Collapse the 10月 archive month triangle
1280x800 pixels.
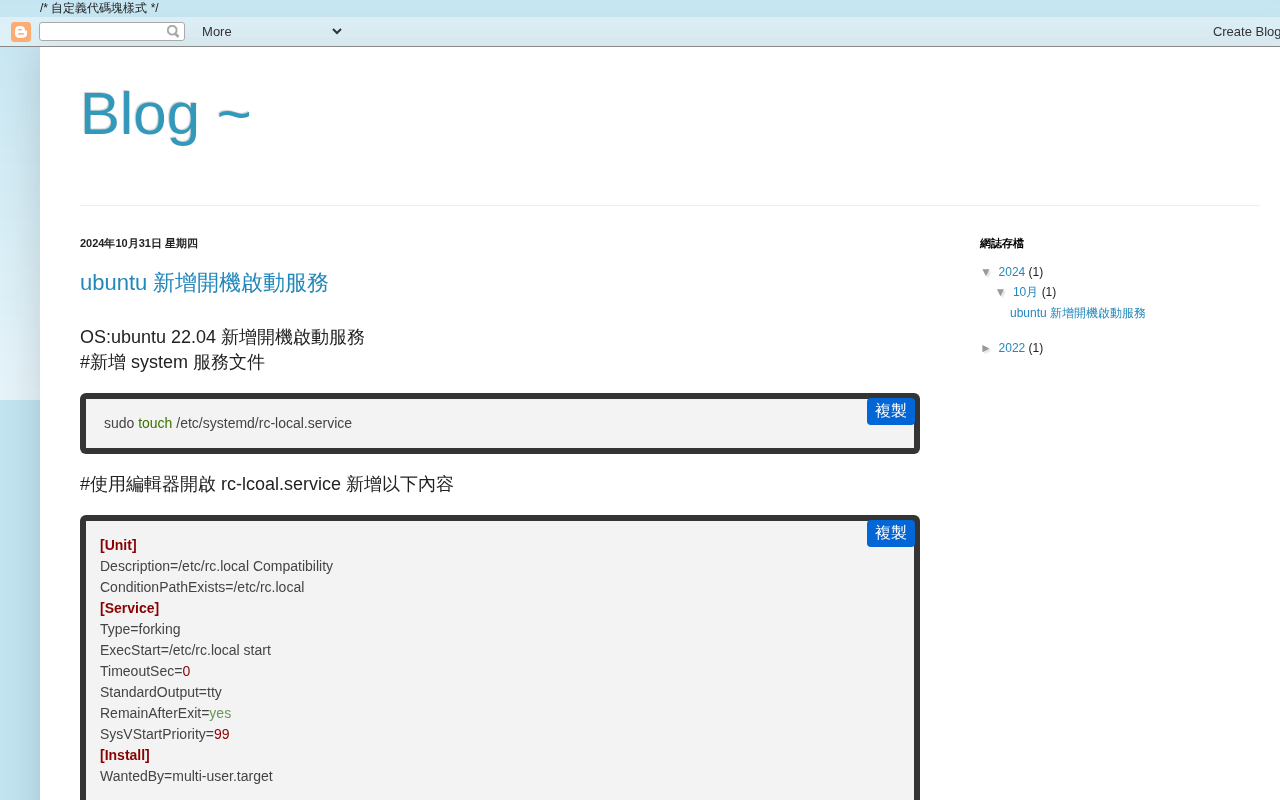[1001, 292]
